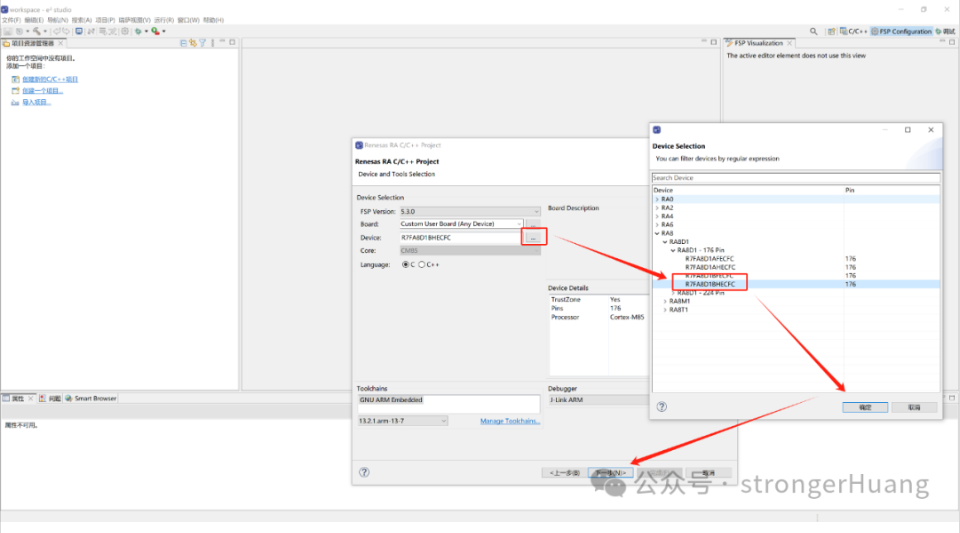Image resolution: width=960 pixels, height=533 pixels.
Task: Open the Board dropdown
Action: (x=461, y=224)
